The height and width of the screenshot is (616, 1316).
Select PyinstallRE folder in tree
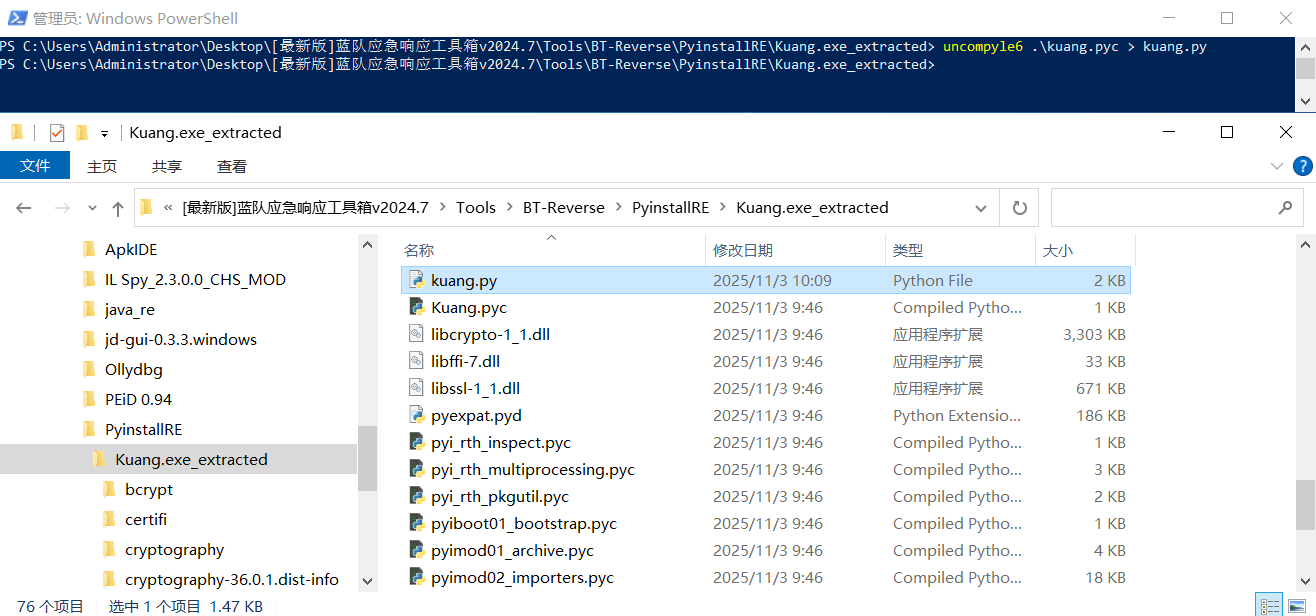(x=143, y=430)
